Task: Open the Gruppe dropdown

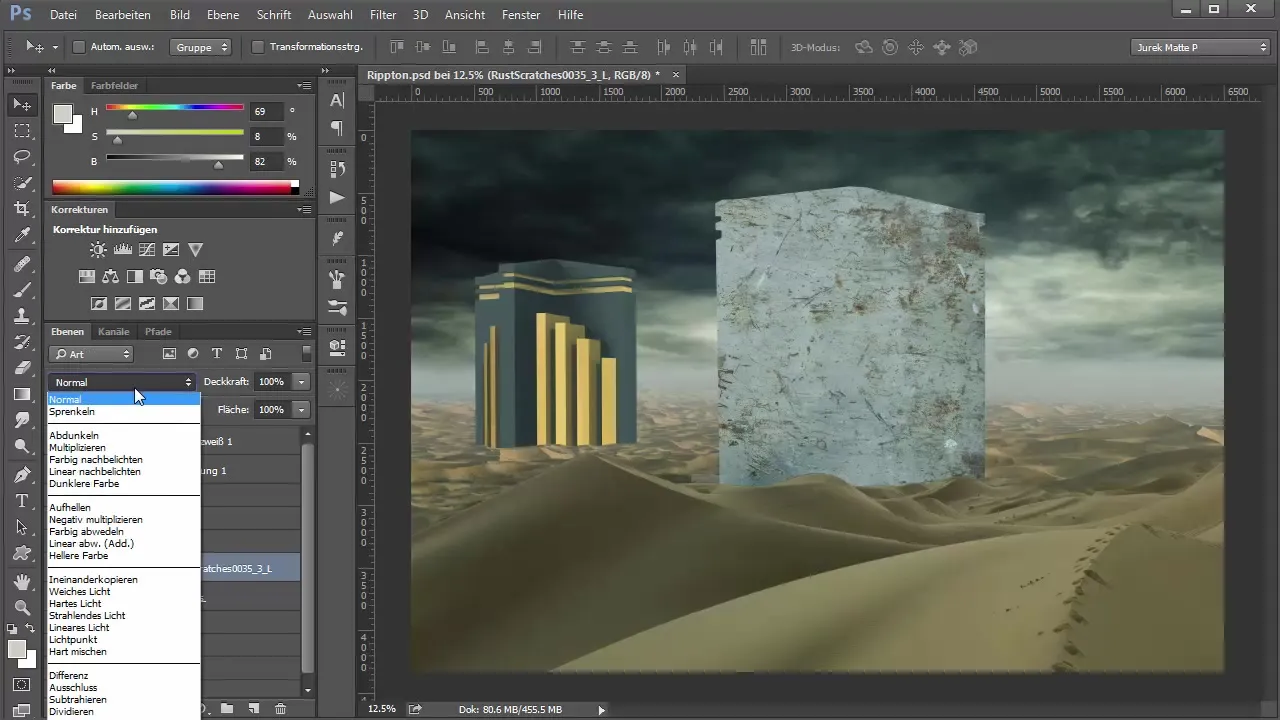Action: [x=200, y=47]
